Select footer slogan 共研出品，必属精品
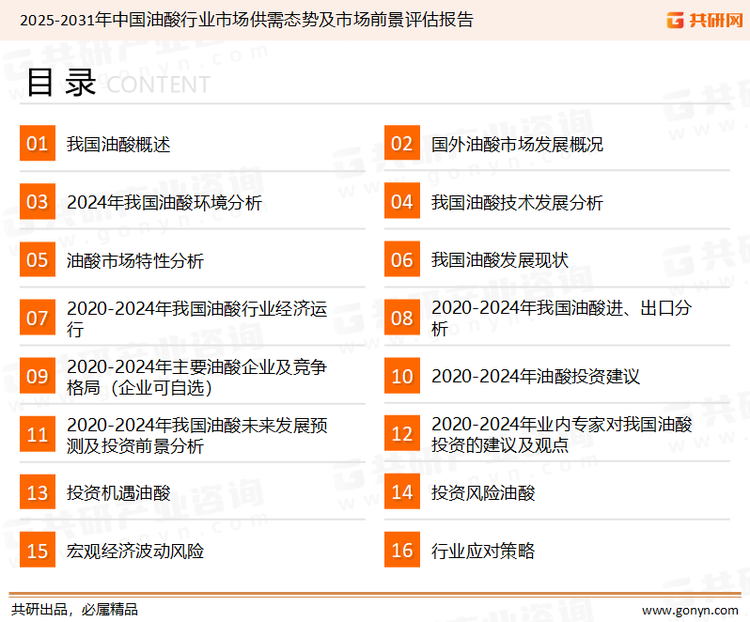The width and height of the screenshot is (750, 622). point(75,610)
